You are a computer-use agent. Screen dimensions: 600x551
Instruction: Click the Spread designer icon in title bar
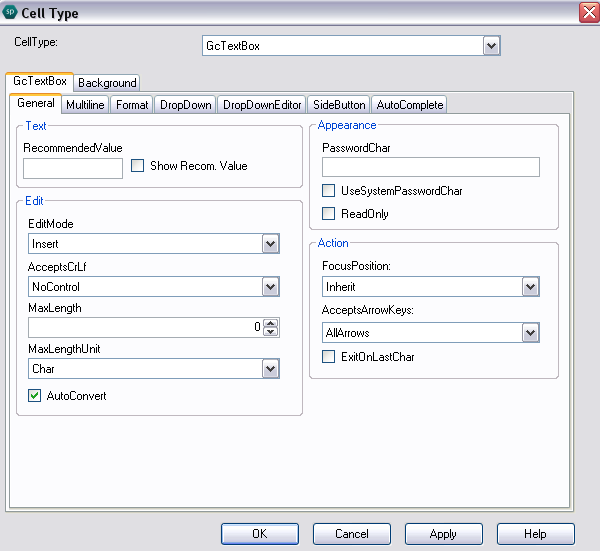(x=10, y=12)
